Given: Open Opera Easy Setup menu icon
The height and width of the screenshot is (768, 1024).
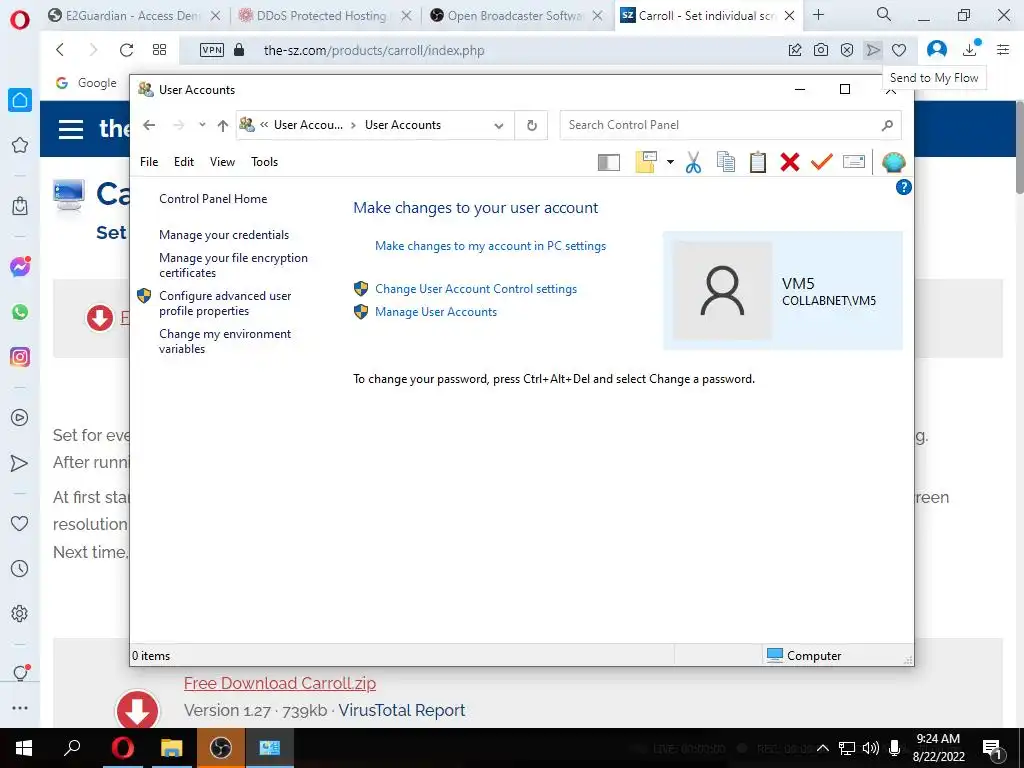Looking at the screenshot, I should tap(1003, 50).
